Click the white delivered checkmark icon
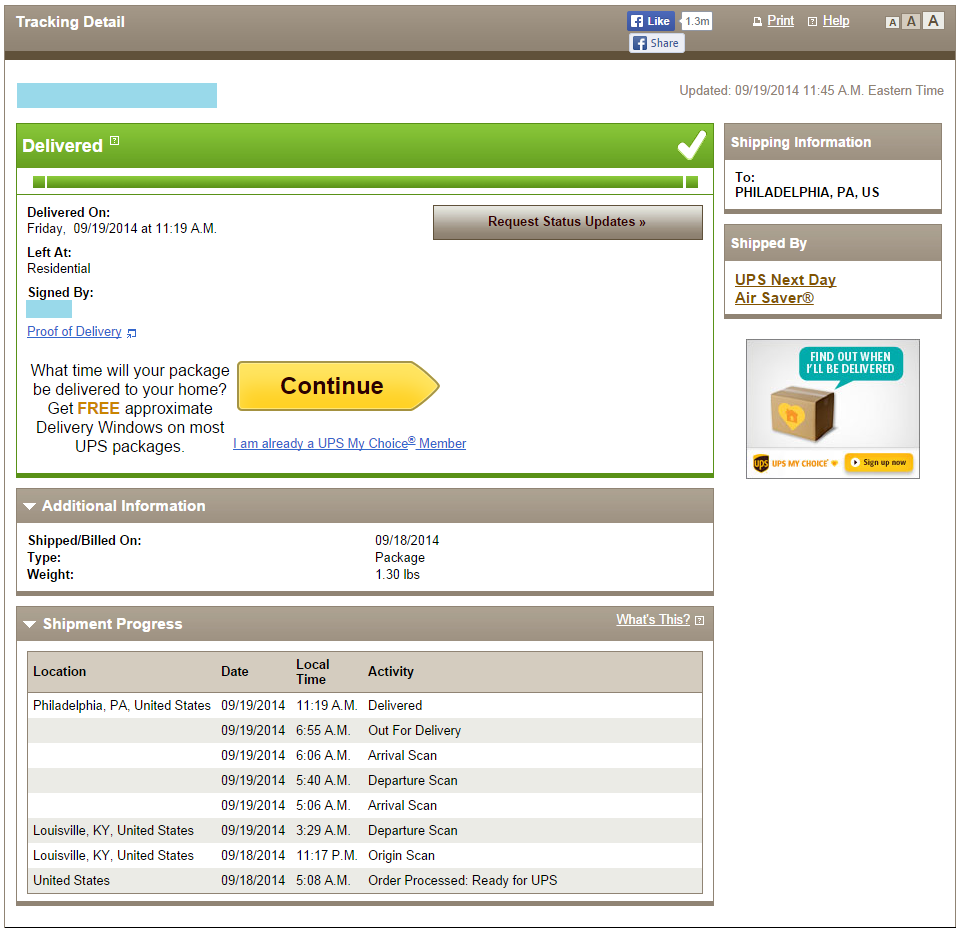Viewport: 962px width, 934px height. [691, 145]
